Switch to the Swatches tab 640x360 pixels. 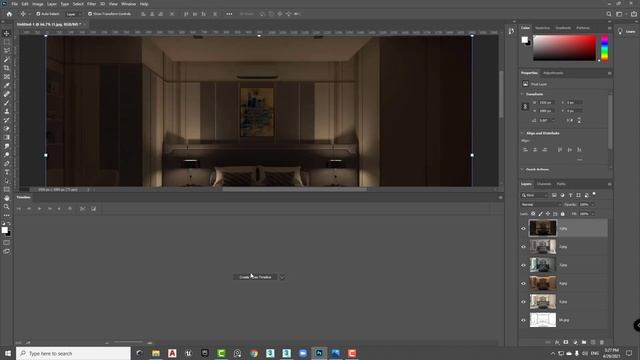(x=542, y=28)
